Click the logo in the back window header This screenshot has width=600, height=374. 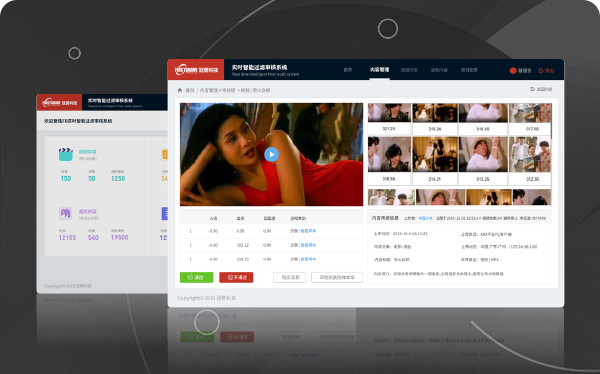(x=59, y=103)
